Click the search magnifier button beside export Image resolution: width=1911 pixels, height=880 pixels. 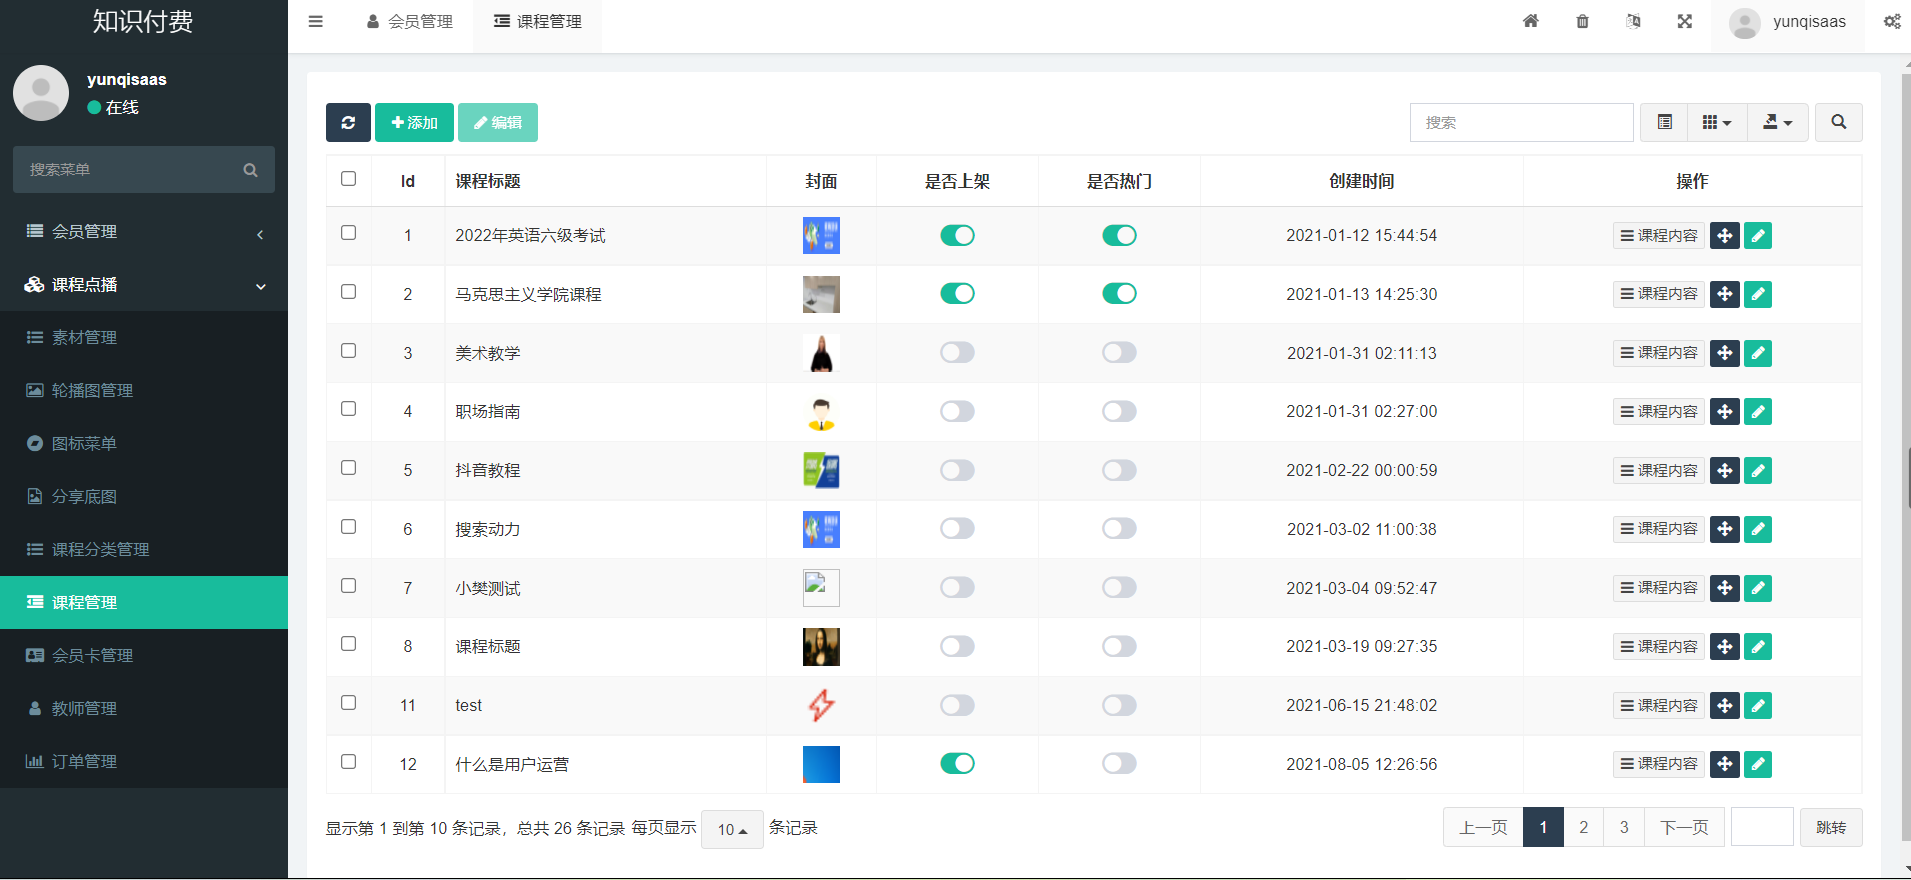[1838, 122]
